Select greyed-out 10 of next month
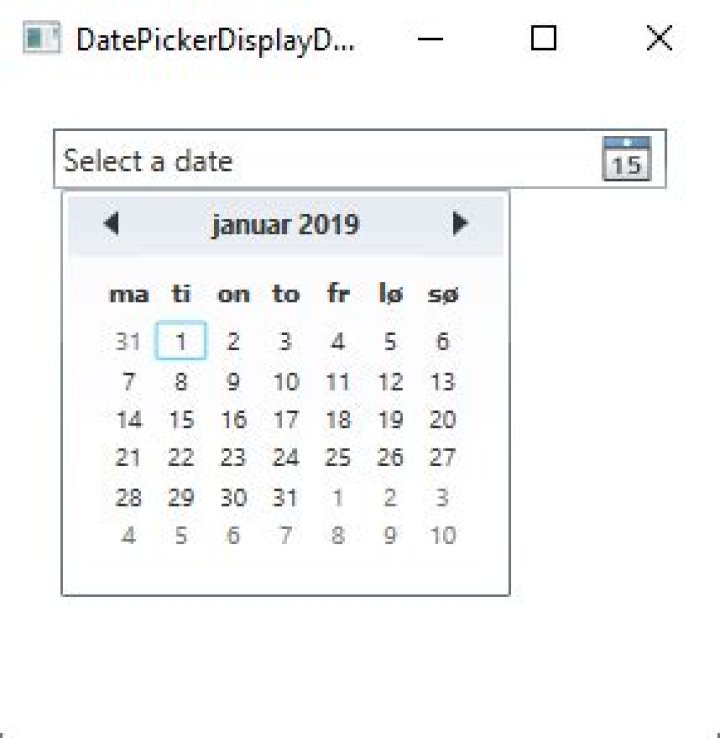This screenshot has height=738, width=720. tap(442, 536)
